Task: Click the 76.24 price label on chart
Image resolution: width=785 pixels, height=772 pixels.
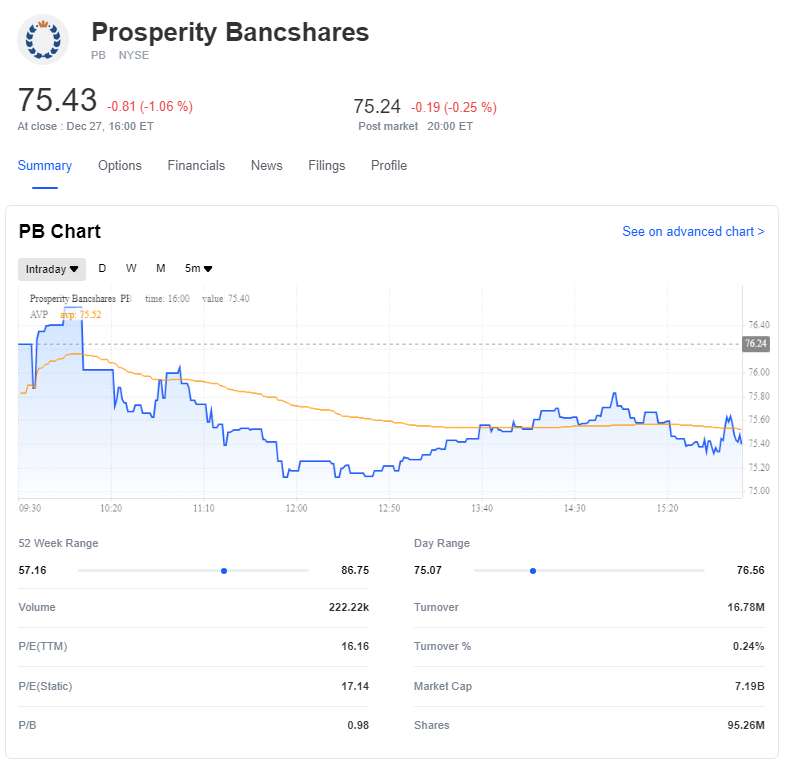Action: click(x=756, y=344)
